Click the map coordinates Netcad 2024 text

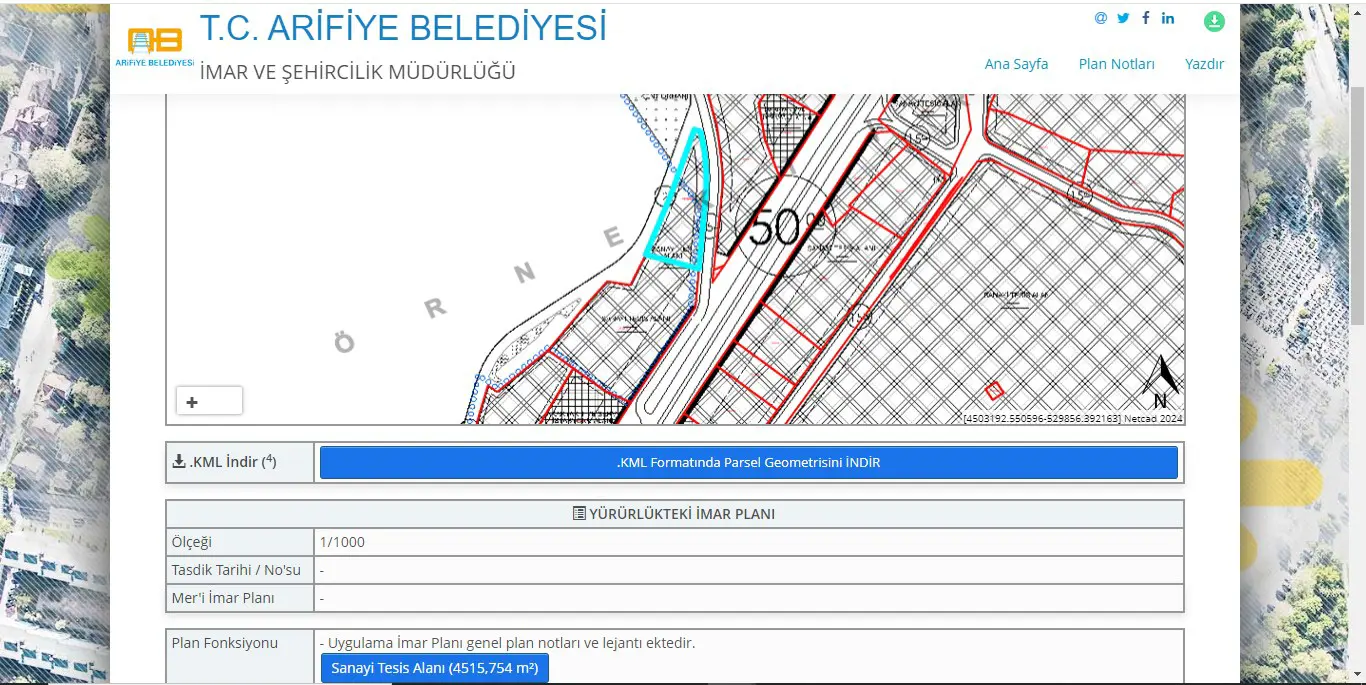point(1072,418)
